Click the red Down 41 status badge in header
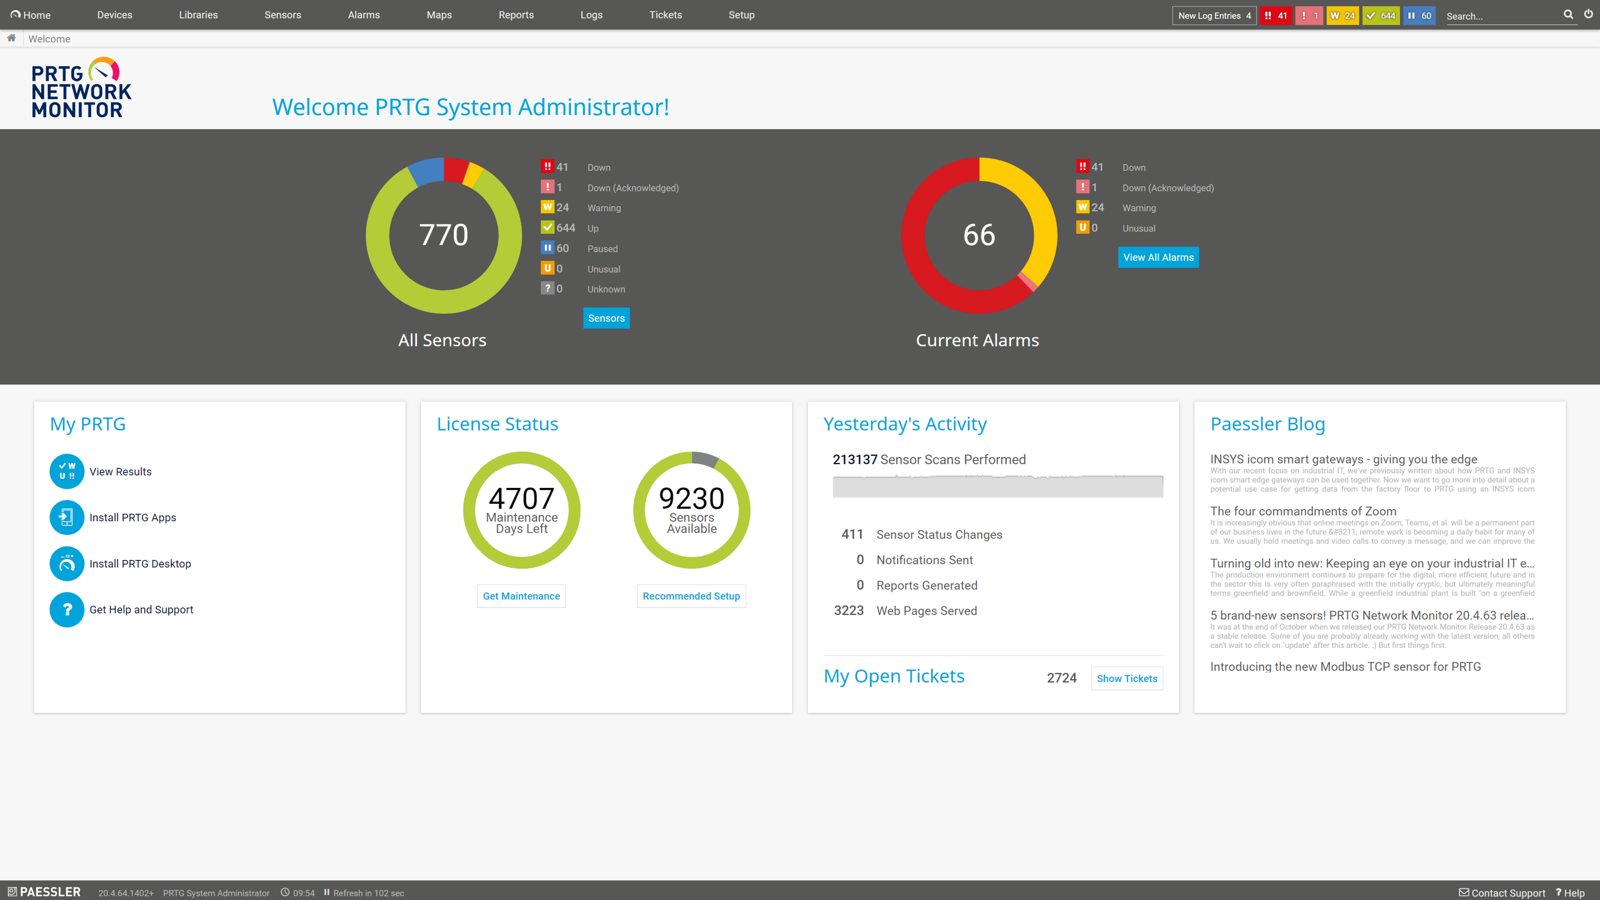This screenshot has height=900, width=1600. coord(1276,16)
